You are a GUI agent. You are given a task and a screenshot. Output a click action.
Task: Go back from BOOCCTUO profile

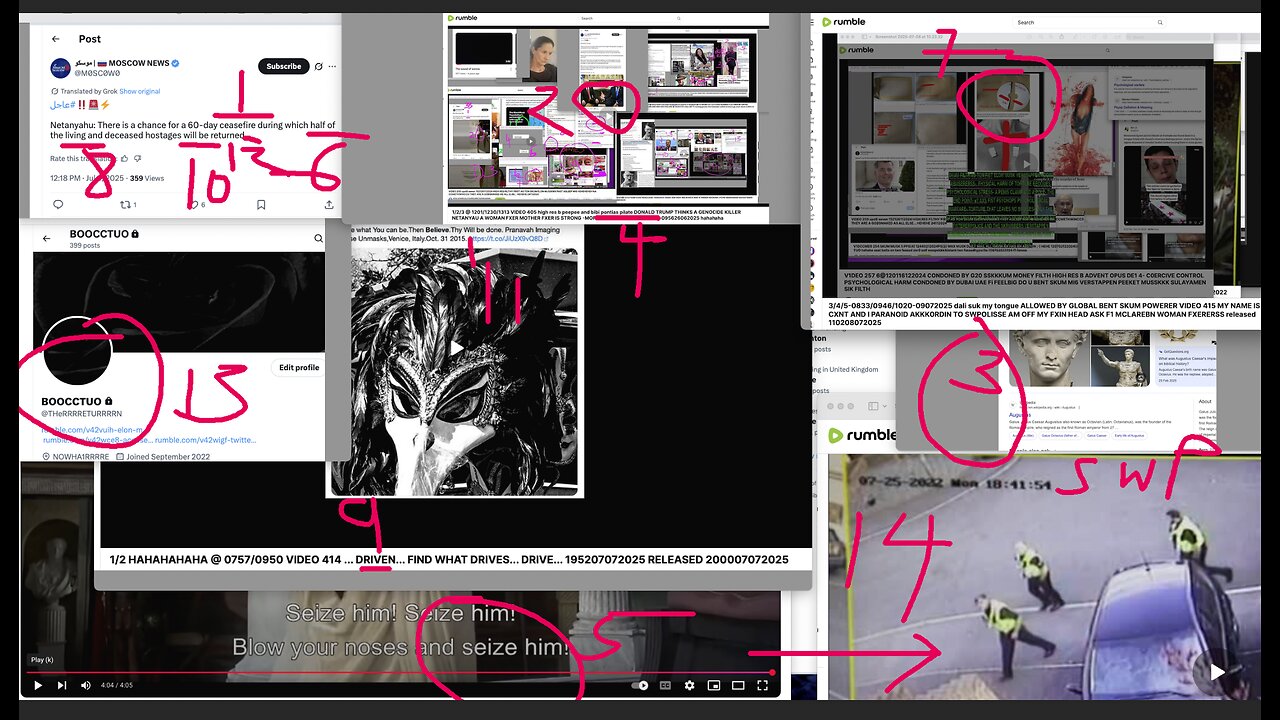coord(46,238)
